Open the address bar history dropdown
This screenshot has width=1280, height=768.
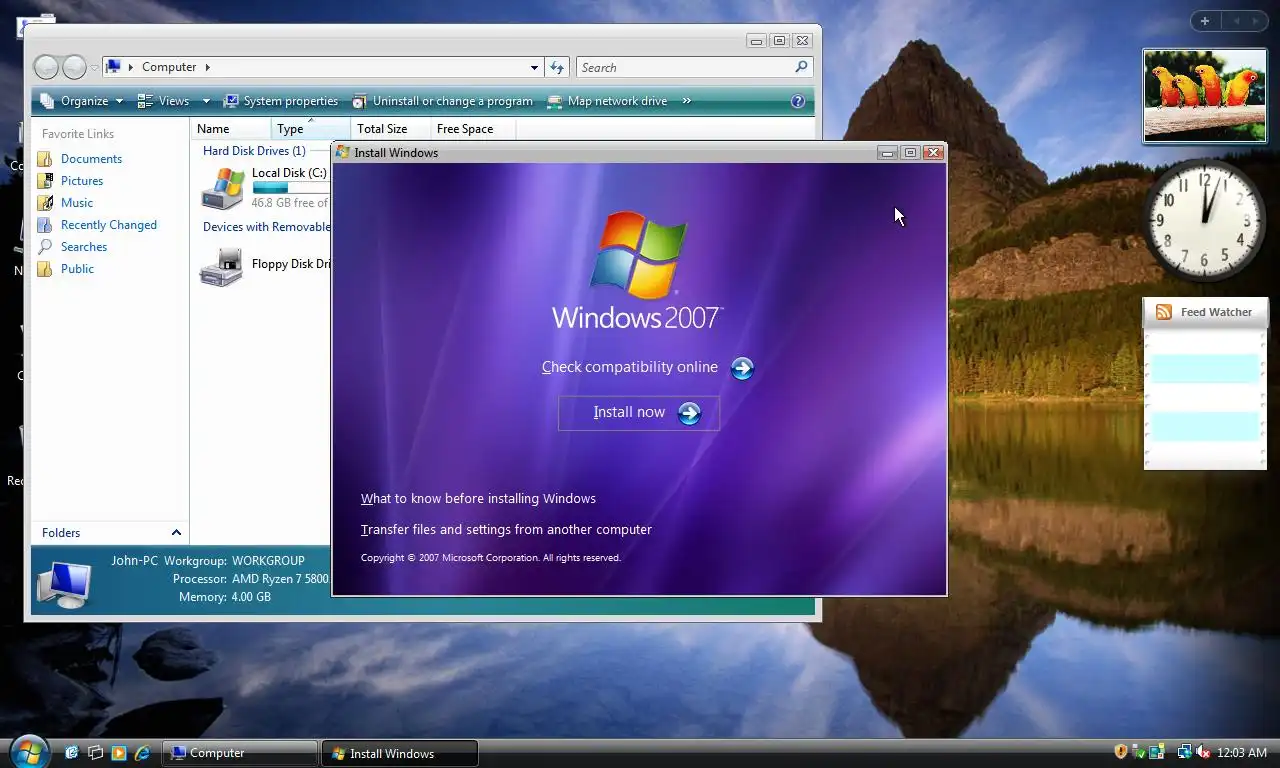point(534,67)
